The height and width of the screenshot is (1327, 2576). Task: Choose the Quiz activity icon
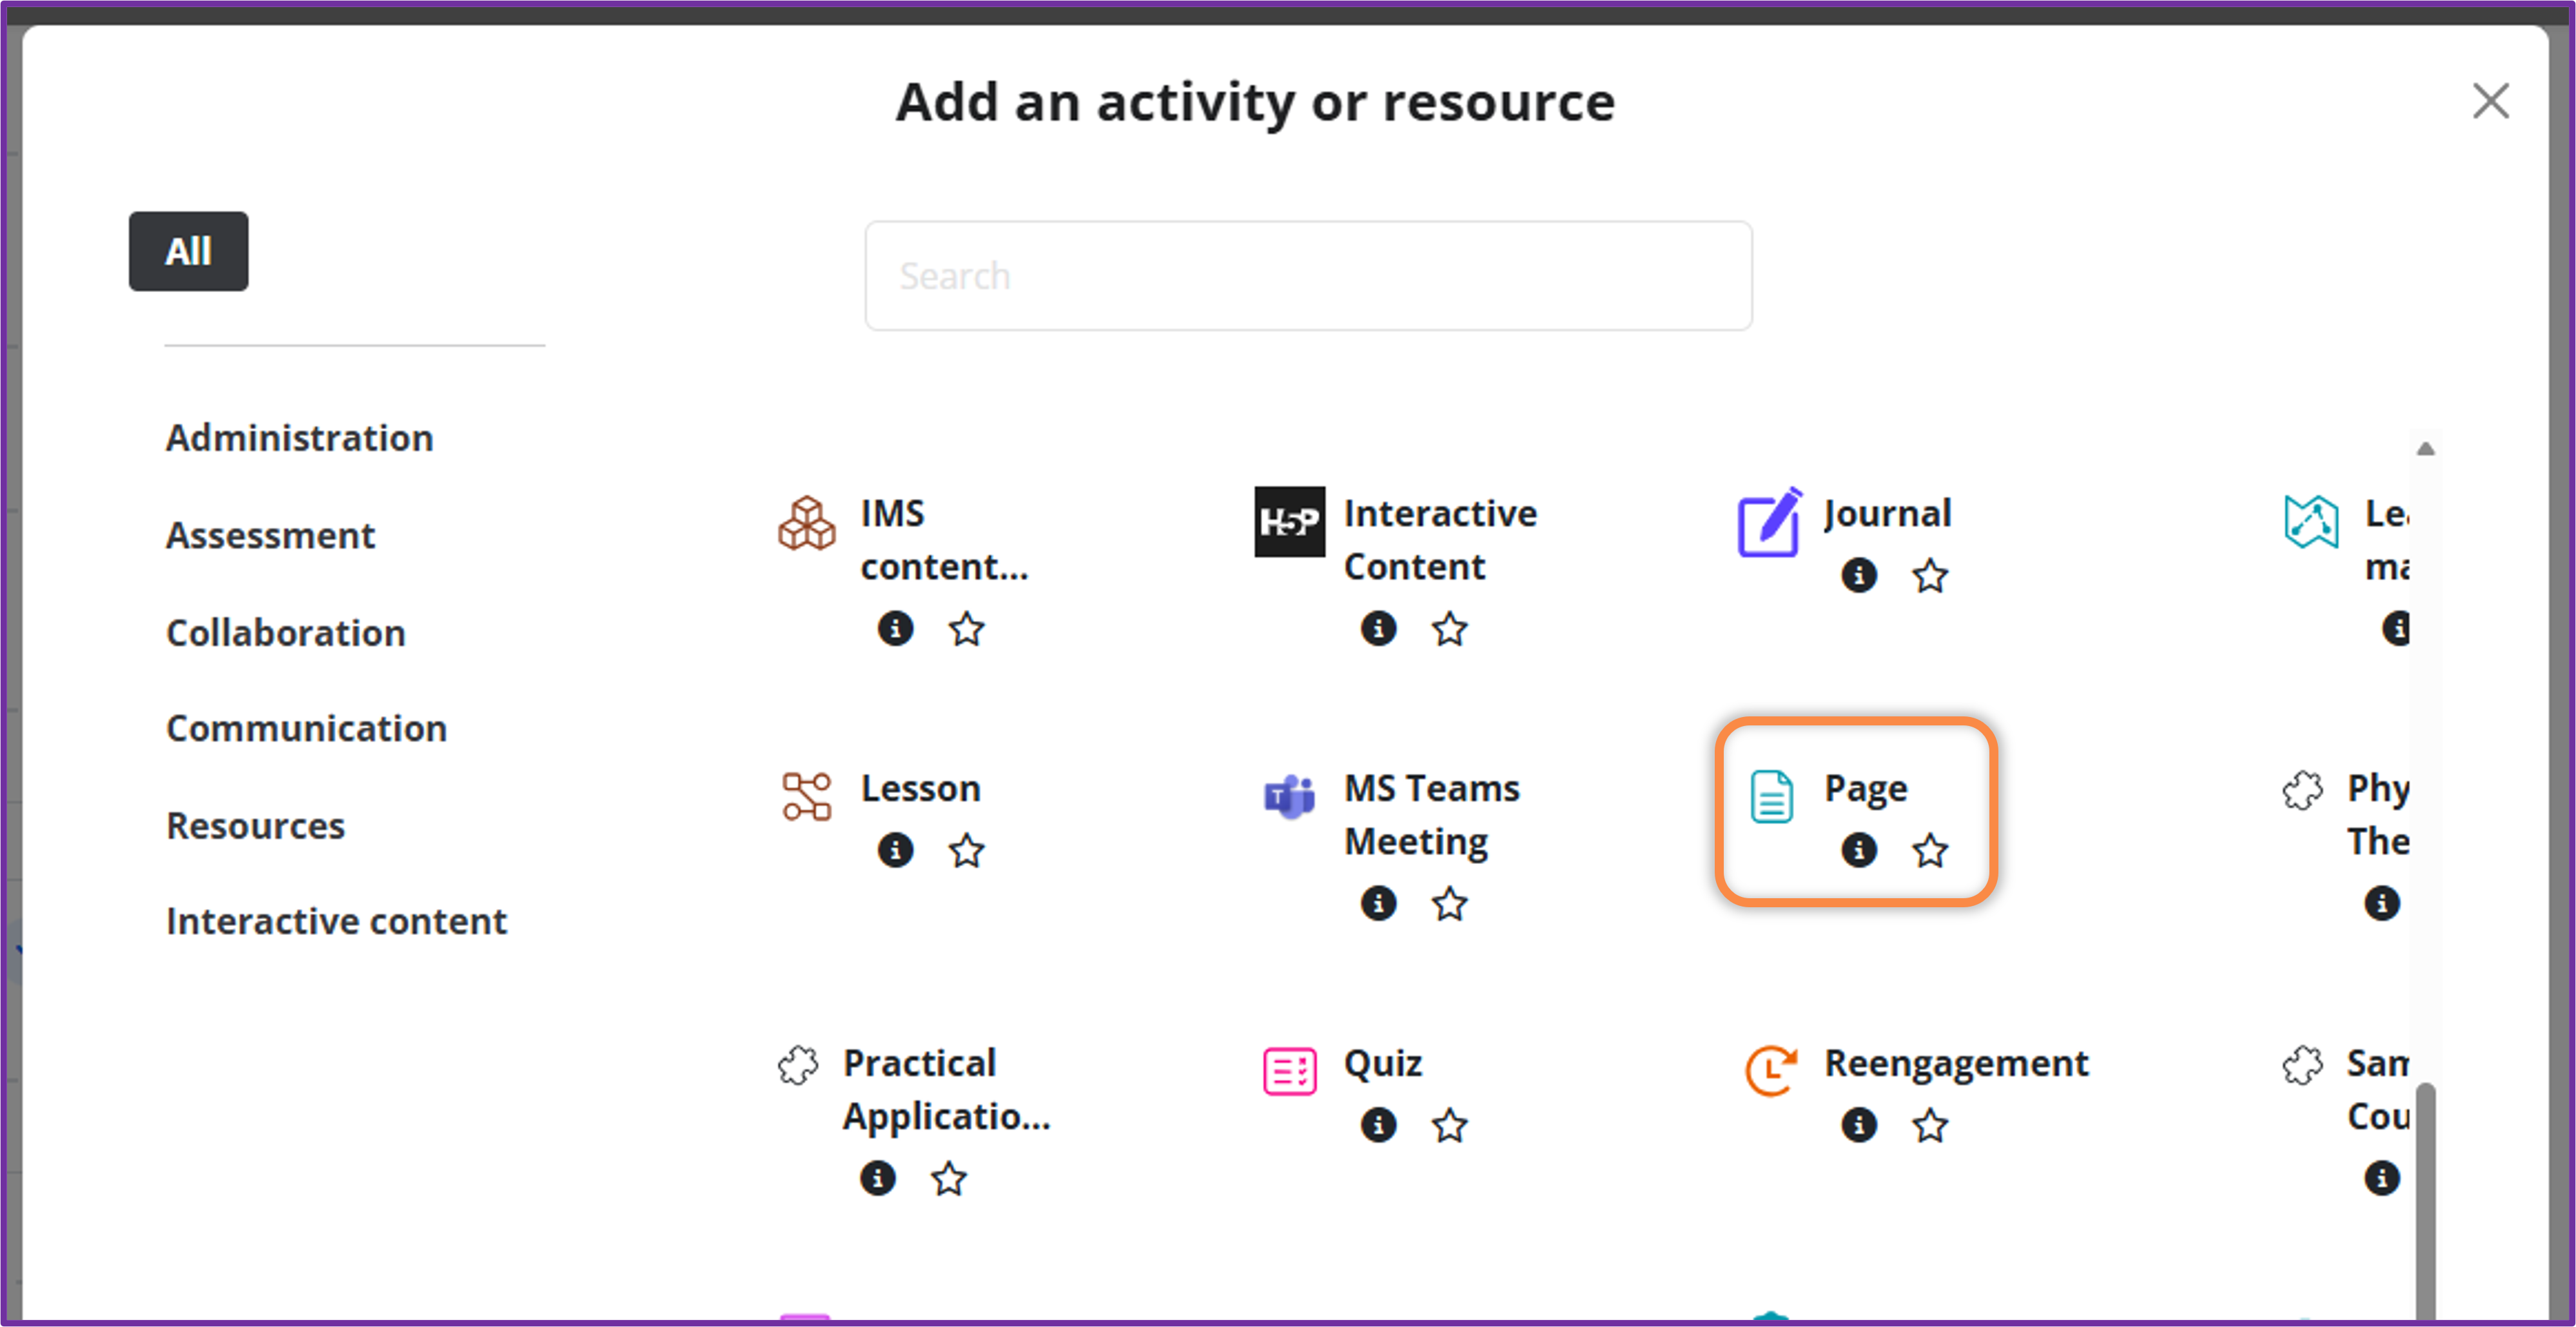click(1289, 1071)
